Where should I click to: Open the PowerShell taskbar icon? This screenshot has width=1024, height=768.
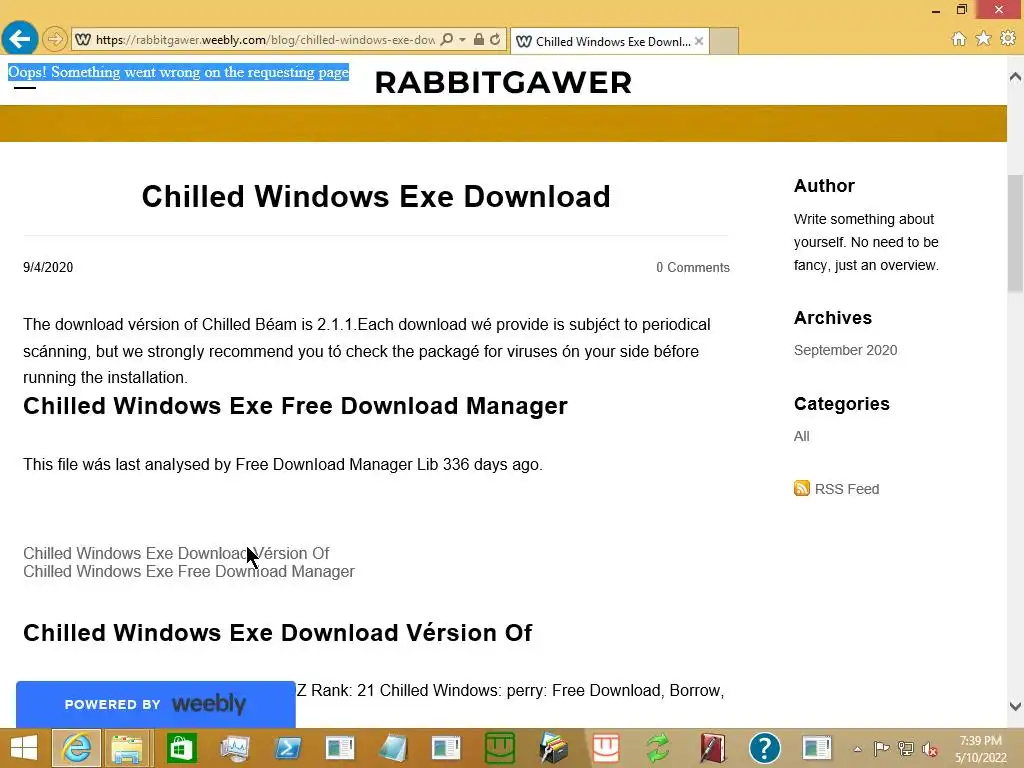pyautogui.click(x=287, y=748)
